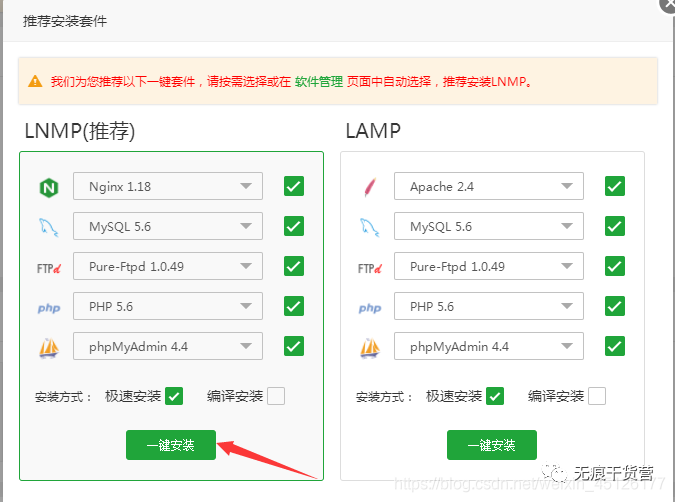The image size is (675, 502).
Task: Close the 推荐安装套件 dialog
Action: point(668,4)
